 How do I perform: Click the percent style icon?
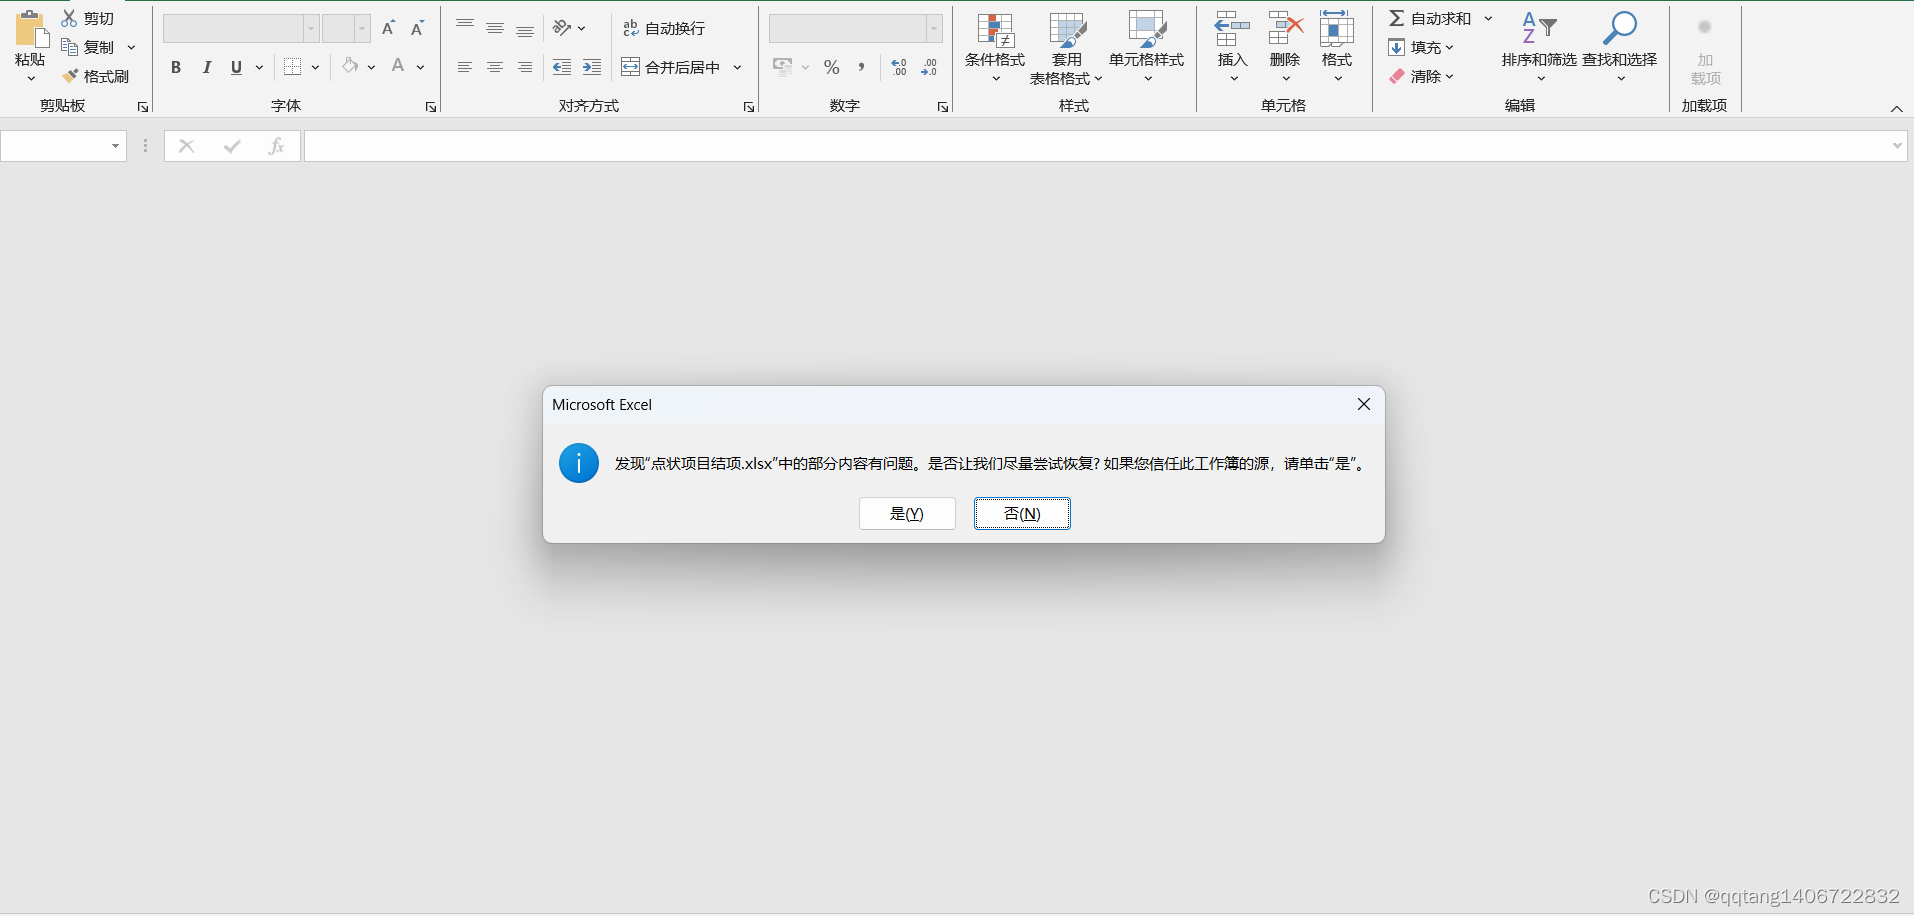(832, 67)
